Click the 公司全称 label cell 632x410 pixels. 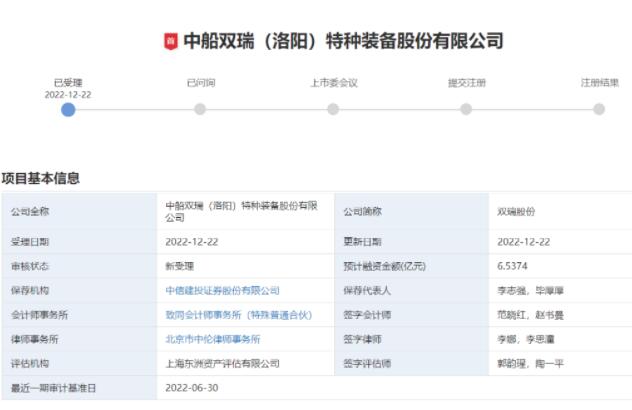pos(79,211)
